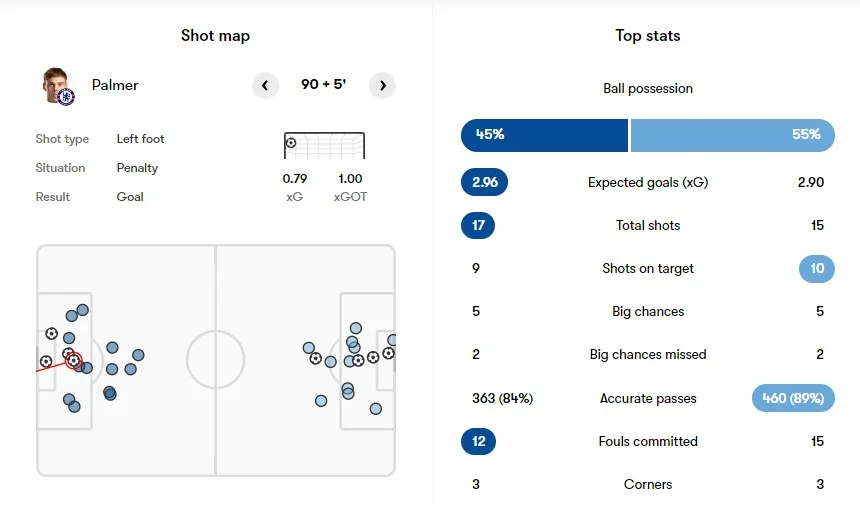
Task: Click the Chelsea club badge
Action: tap(66, 98)
